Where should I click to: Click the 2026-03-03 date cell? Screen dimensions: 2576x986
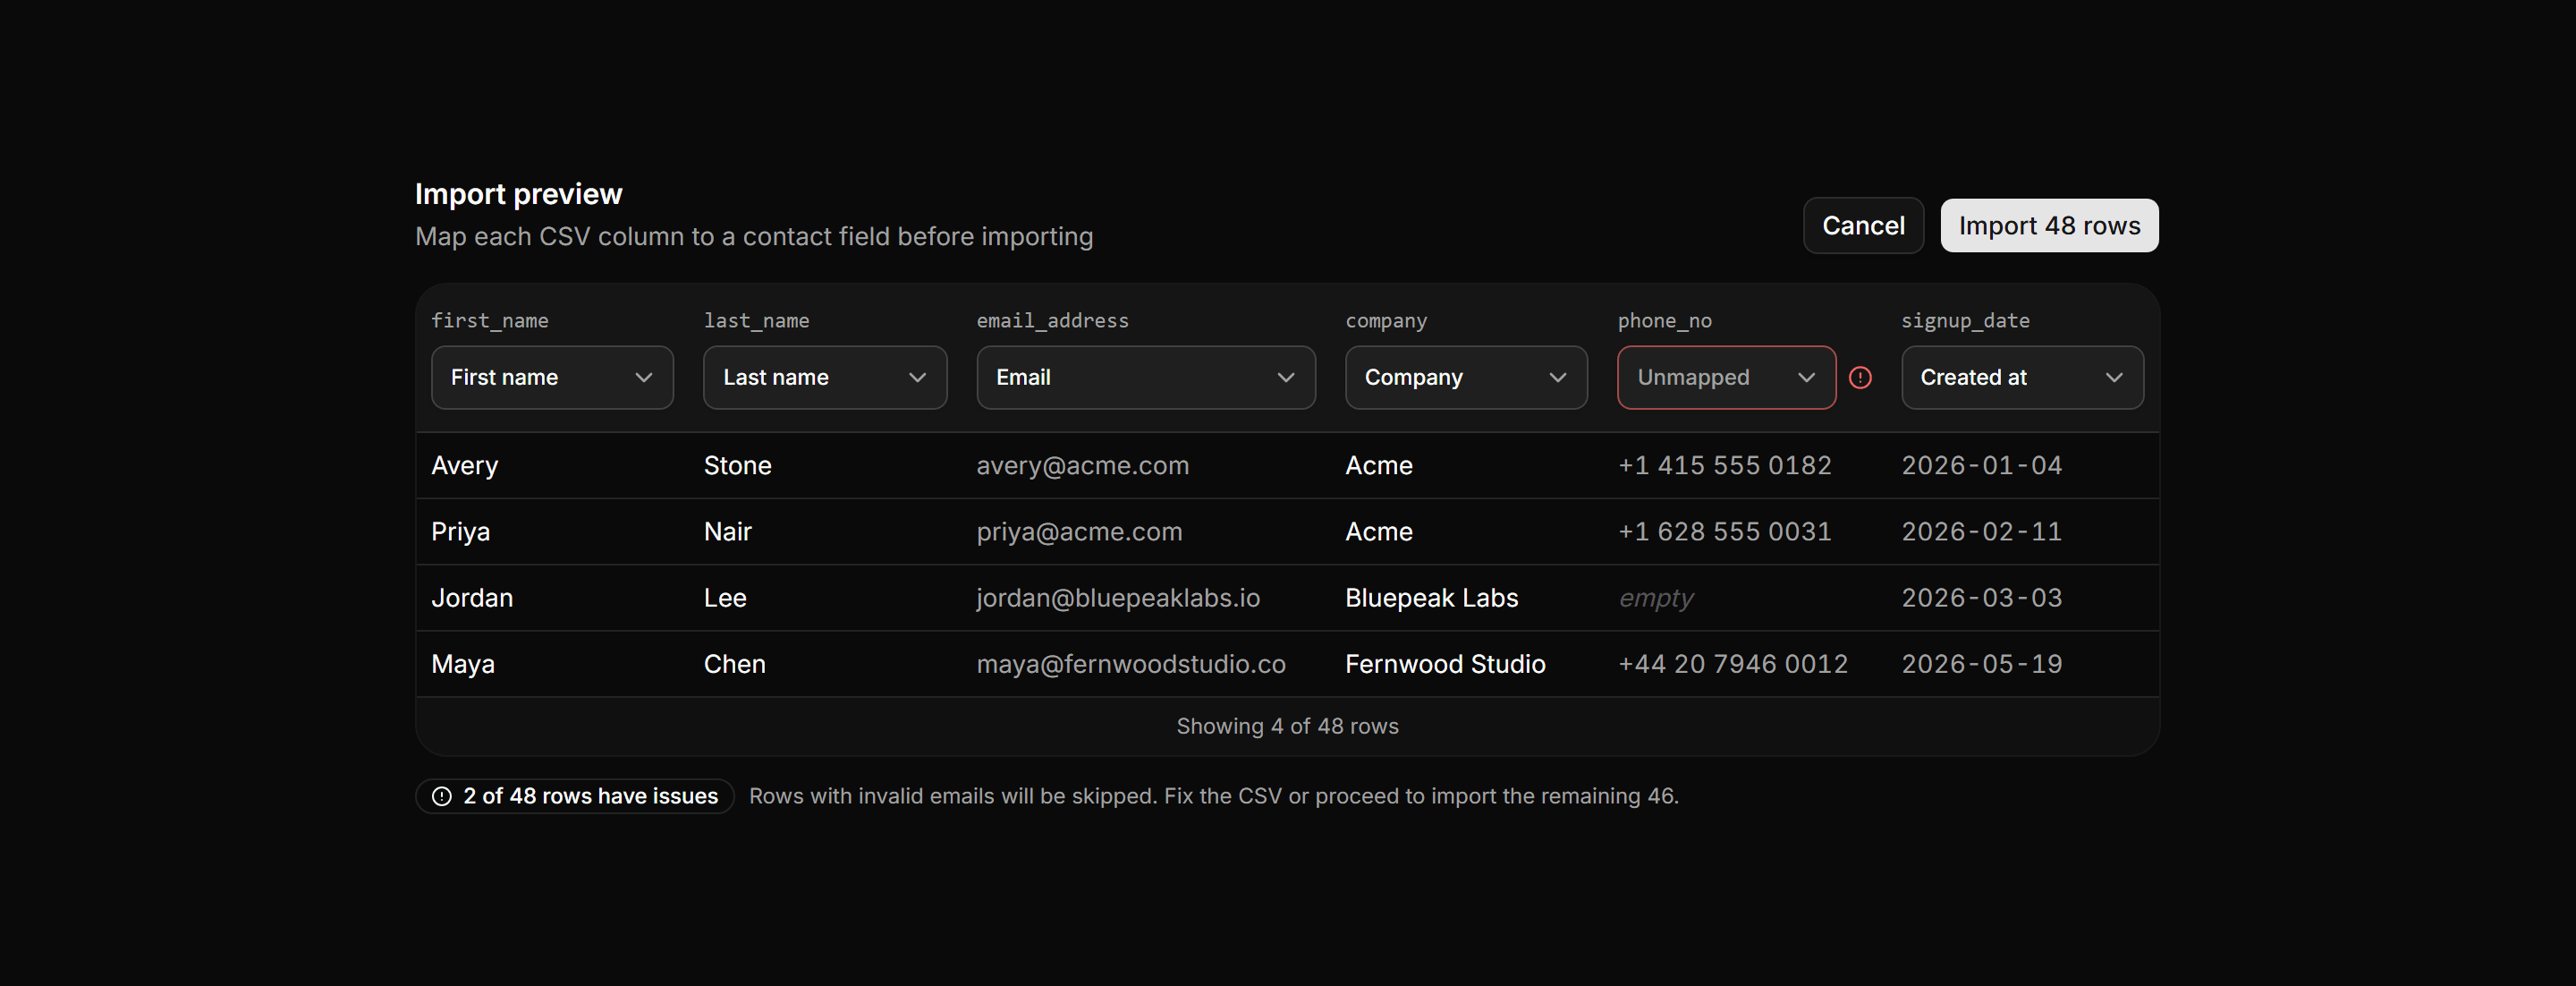1981,598
